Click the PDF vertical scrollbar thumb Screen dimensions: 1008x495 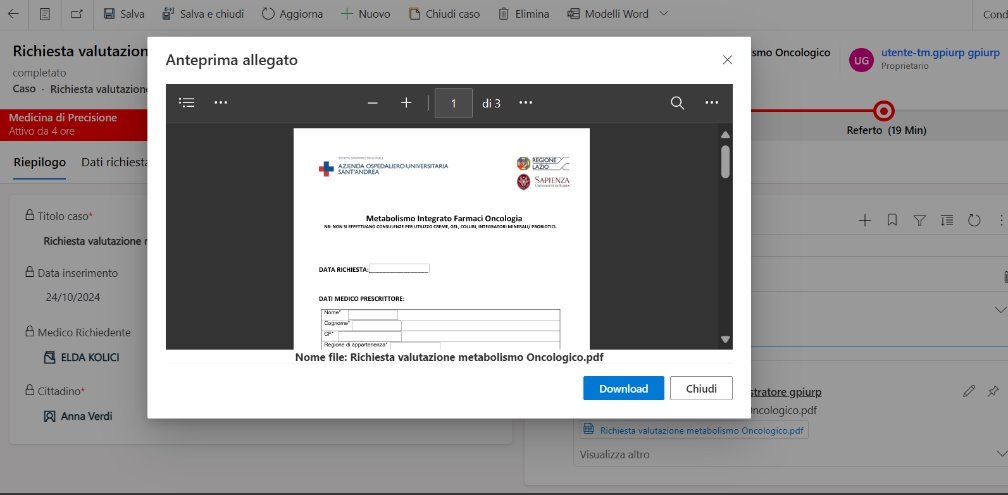click(x=725, y=161)
